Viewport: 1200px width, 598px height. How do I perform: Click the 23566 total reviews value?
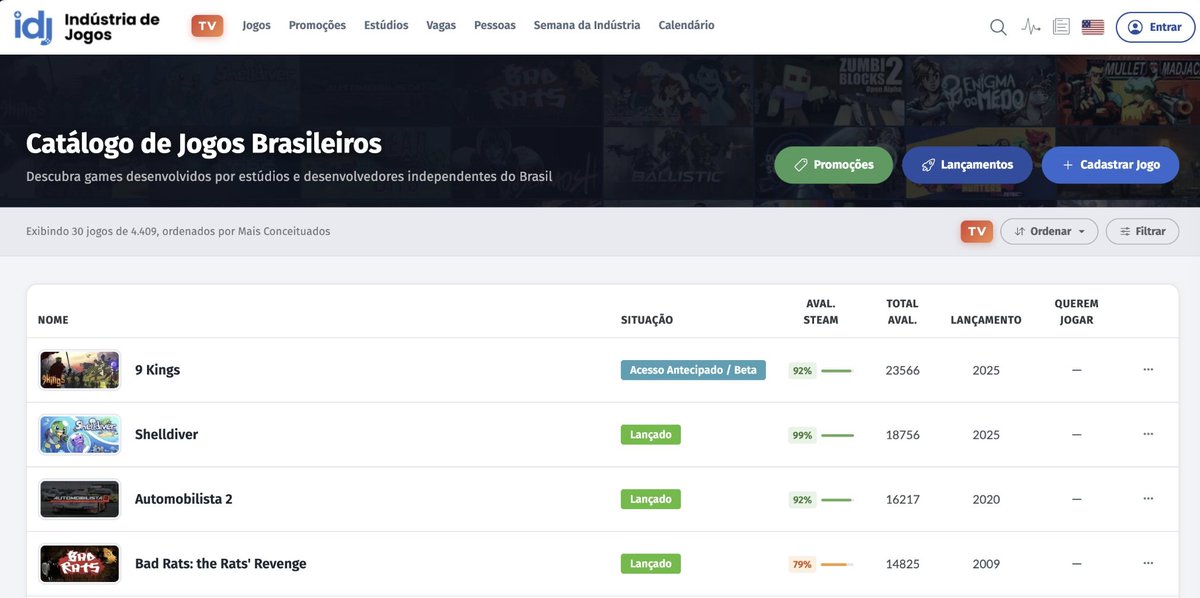pyautogui.click(x=902, y=370)
